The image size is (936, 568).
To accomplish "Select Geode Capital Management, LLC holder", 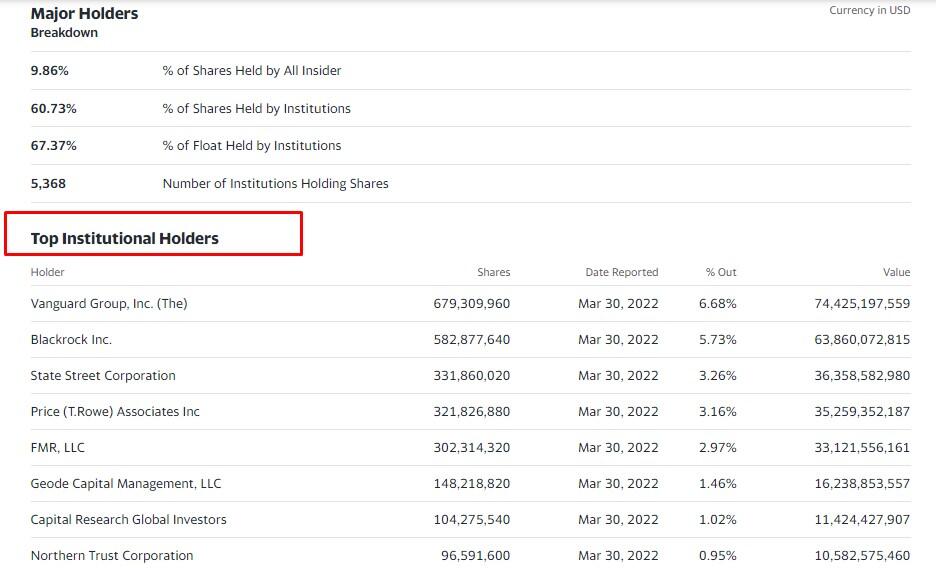I will (x=125, y=484).
